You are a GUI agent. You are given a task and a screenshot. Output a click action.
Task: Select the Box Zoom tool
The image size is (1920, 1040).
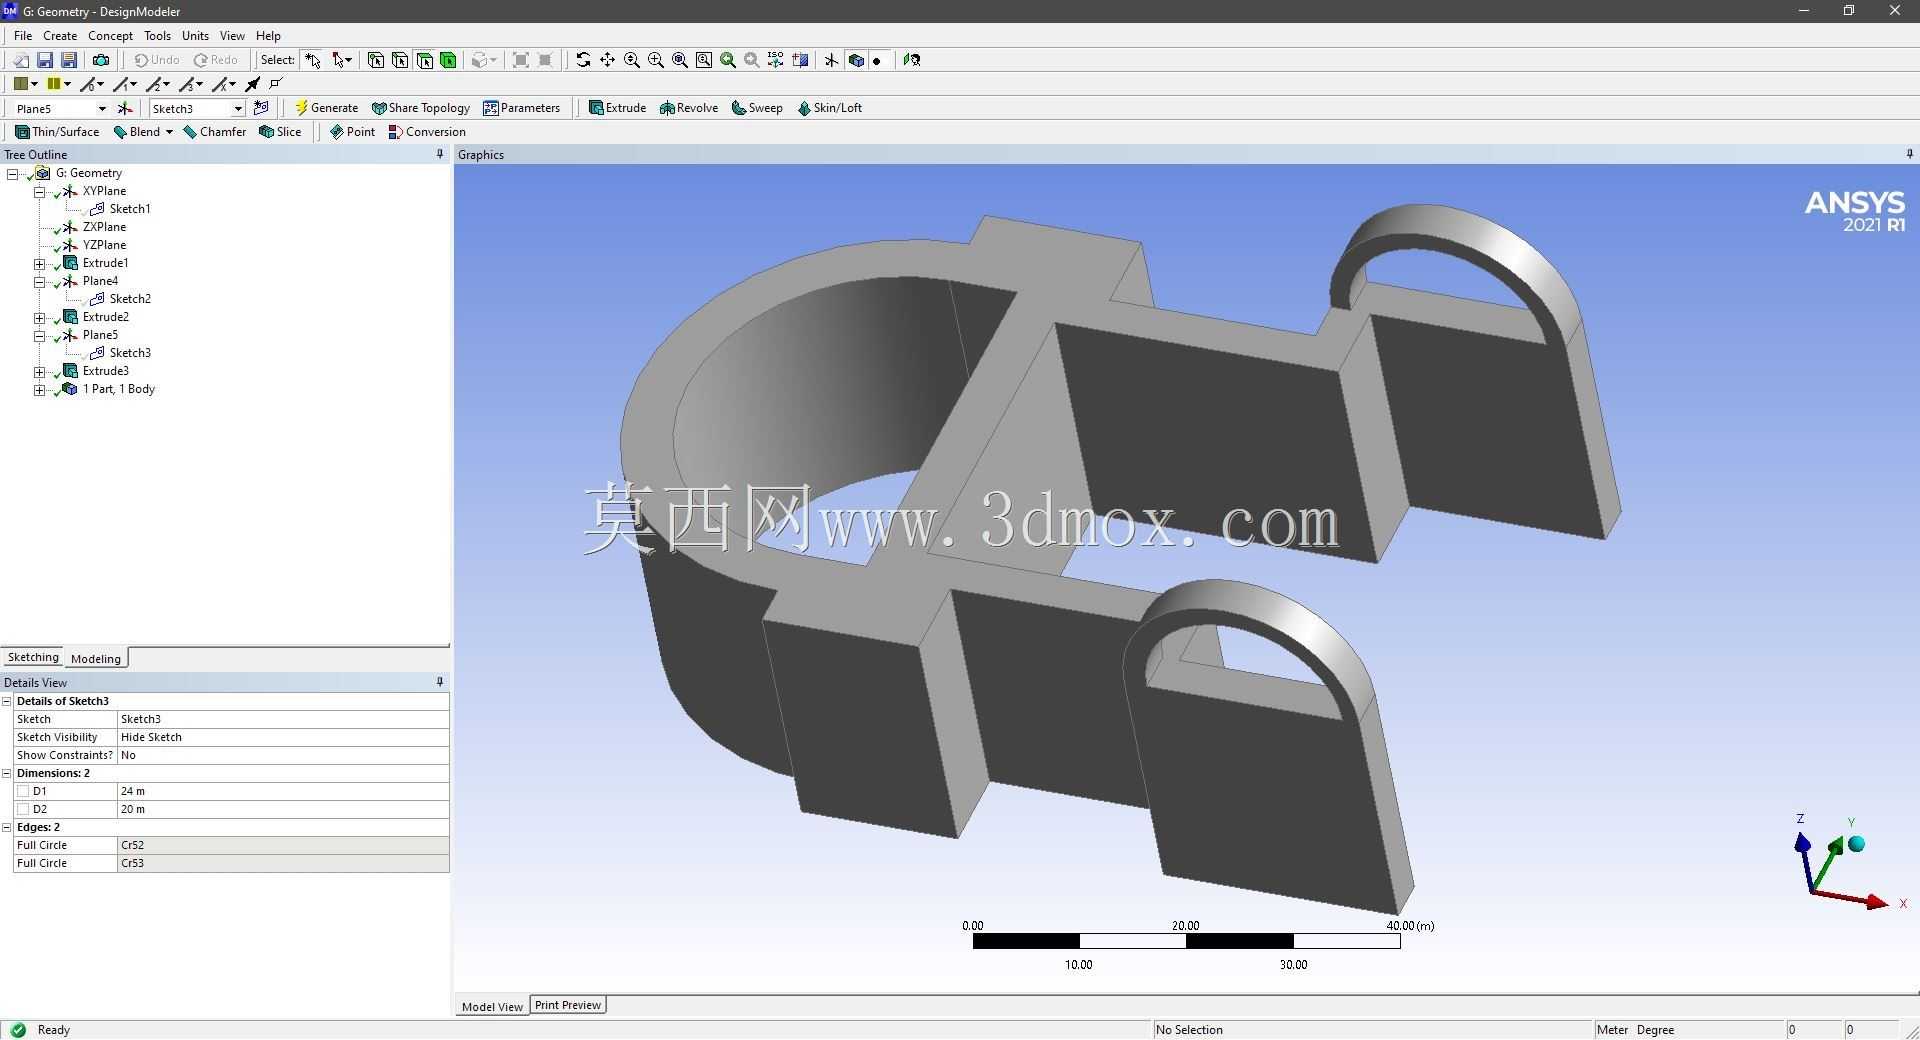(655, 60)
